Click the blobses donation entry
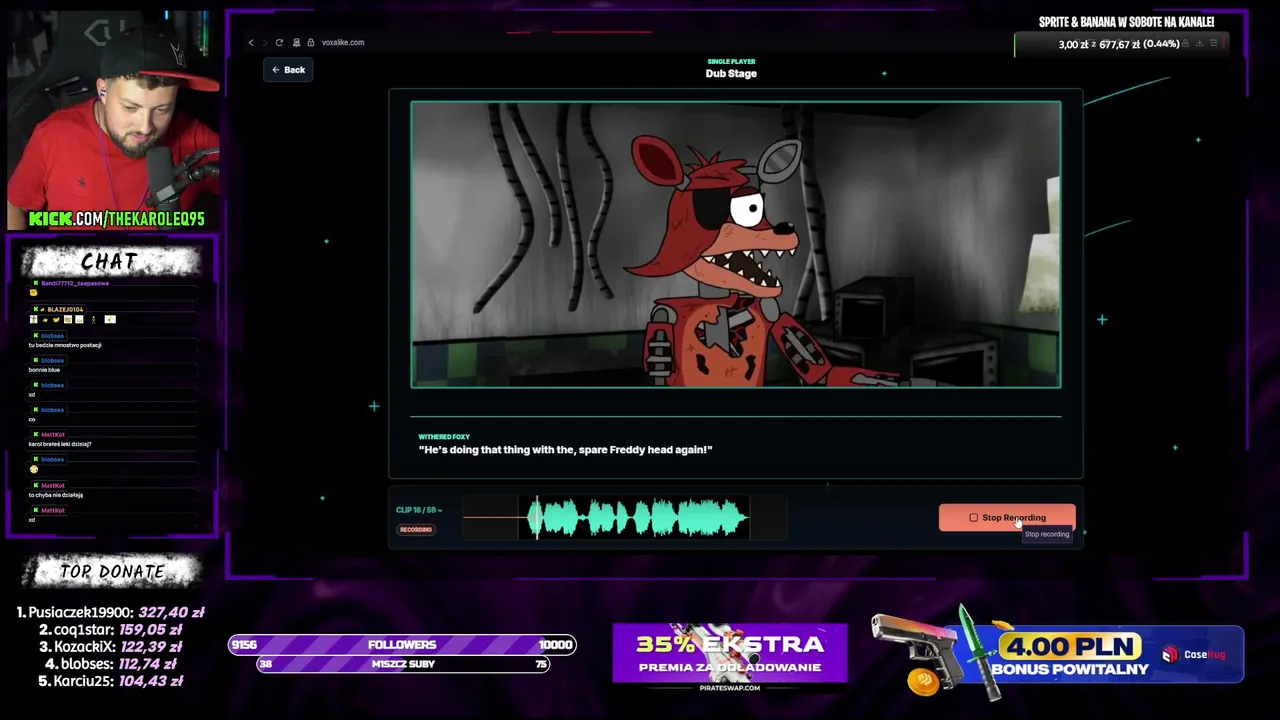The image size is (1280, 720). [110, 664]
